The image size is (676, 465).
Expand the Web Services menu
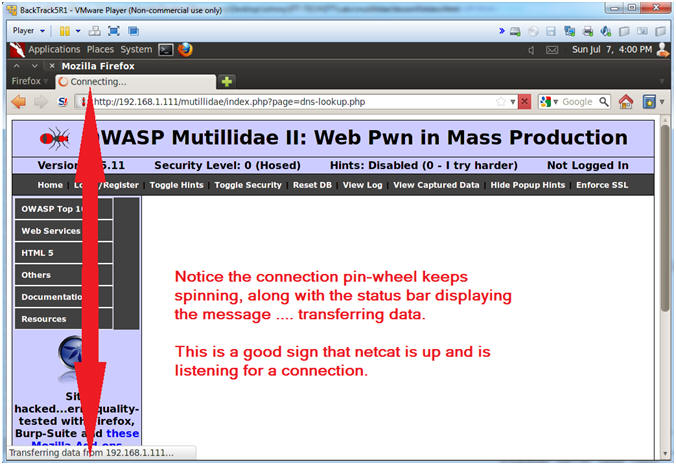64,231
